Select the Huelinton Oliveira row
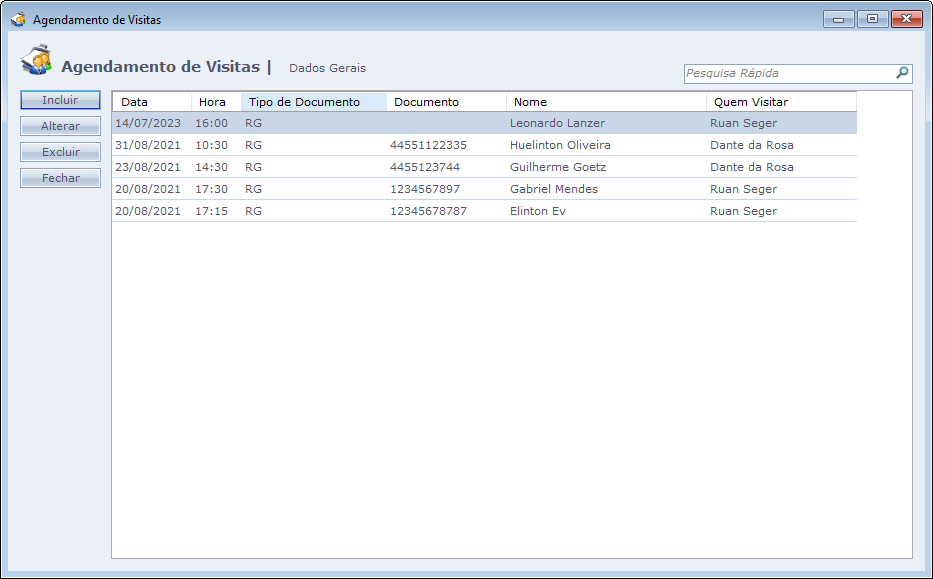 [560, 145]
